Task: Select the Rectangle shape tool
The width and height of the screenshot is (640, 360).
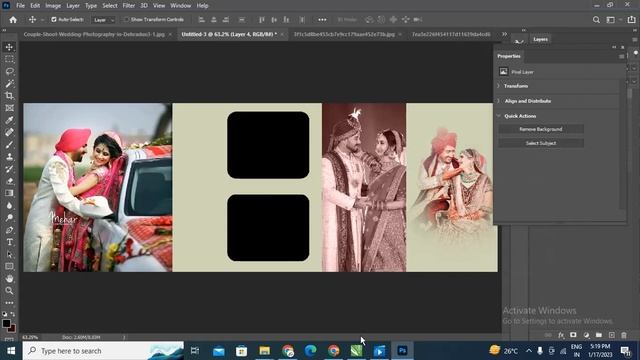Action: point(9,267)
